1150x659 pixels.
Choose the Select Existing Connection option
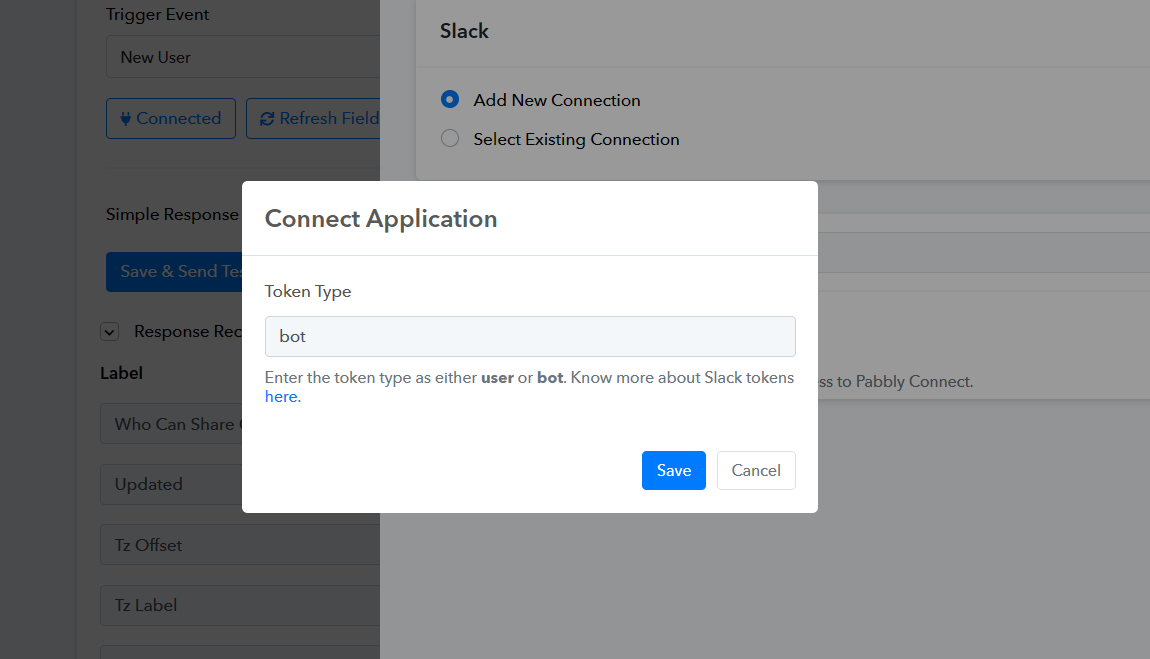[450, 138]
